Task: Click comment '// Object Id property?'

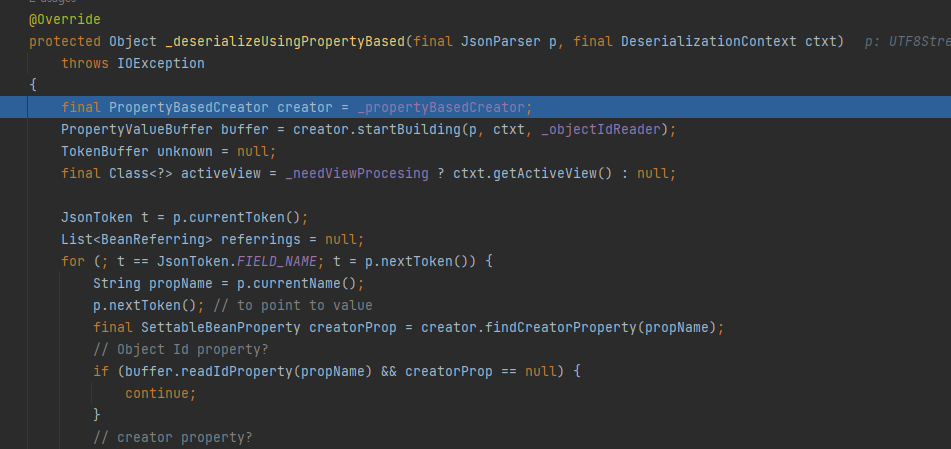Action: 181,349
